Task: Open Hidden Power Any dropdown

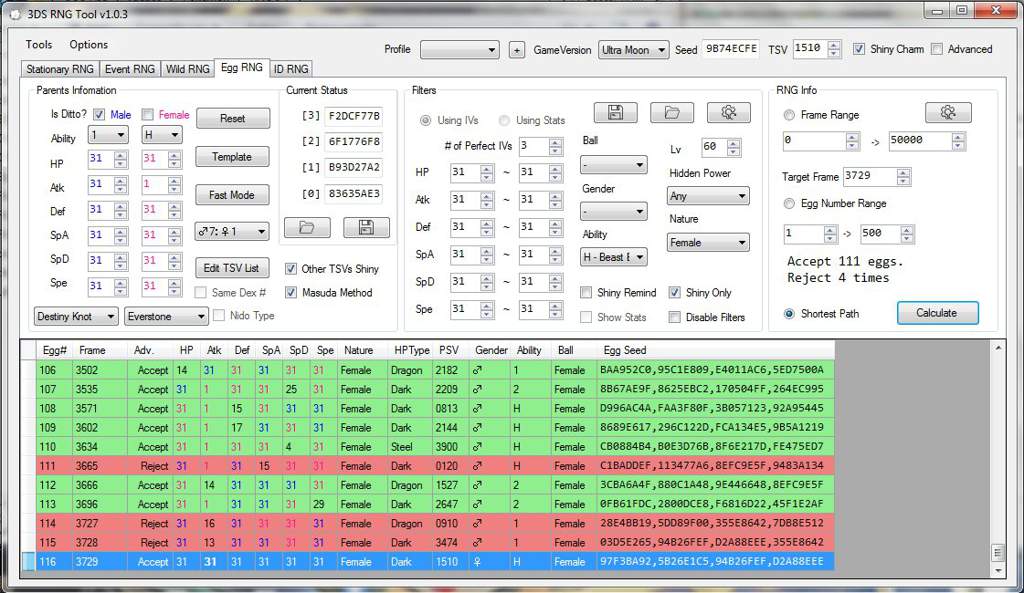Action: coord(708,196)
